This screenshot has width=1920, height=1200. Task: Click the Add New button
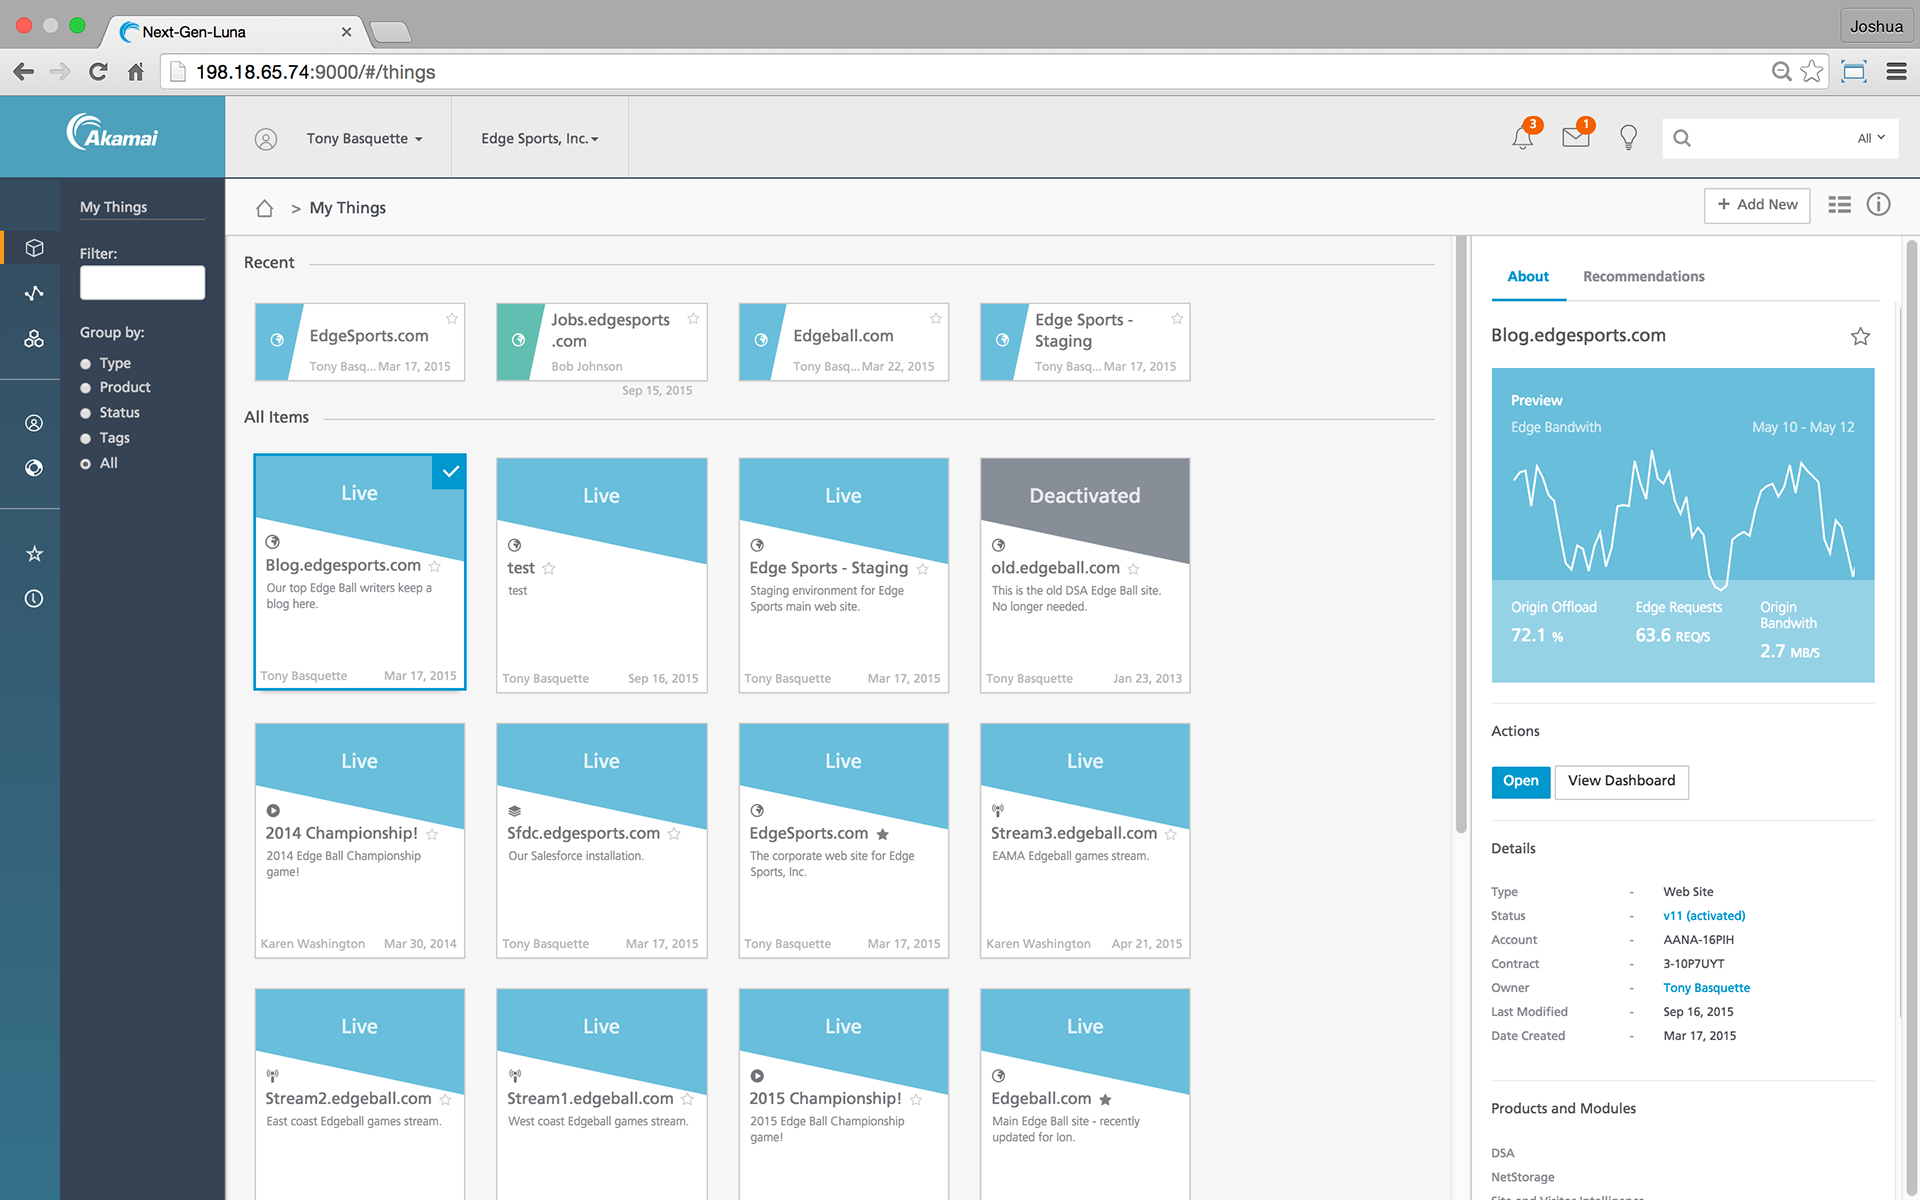pyautogui.click(x=1757, y=205)
